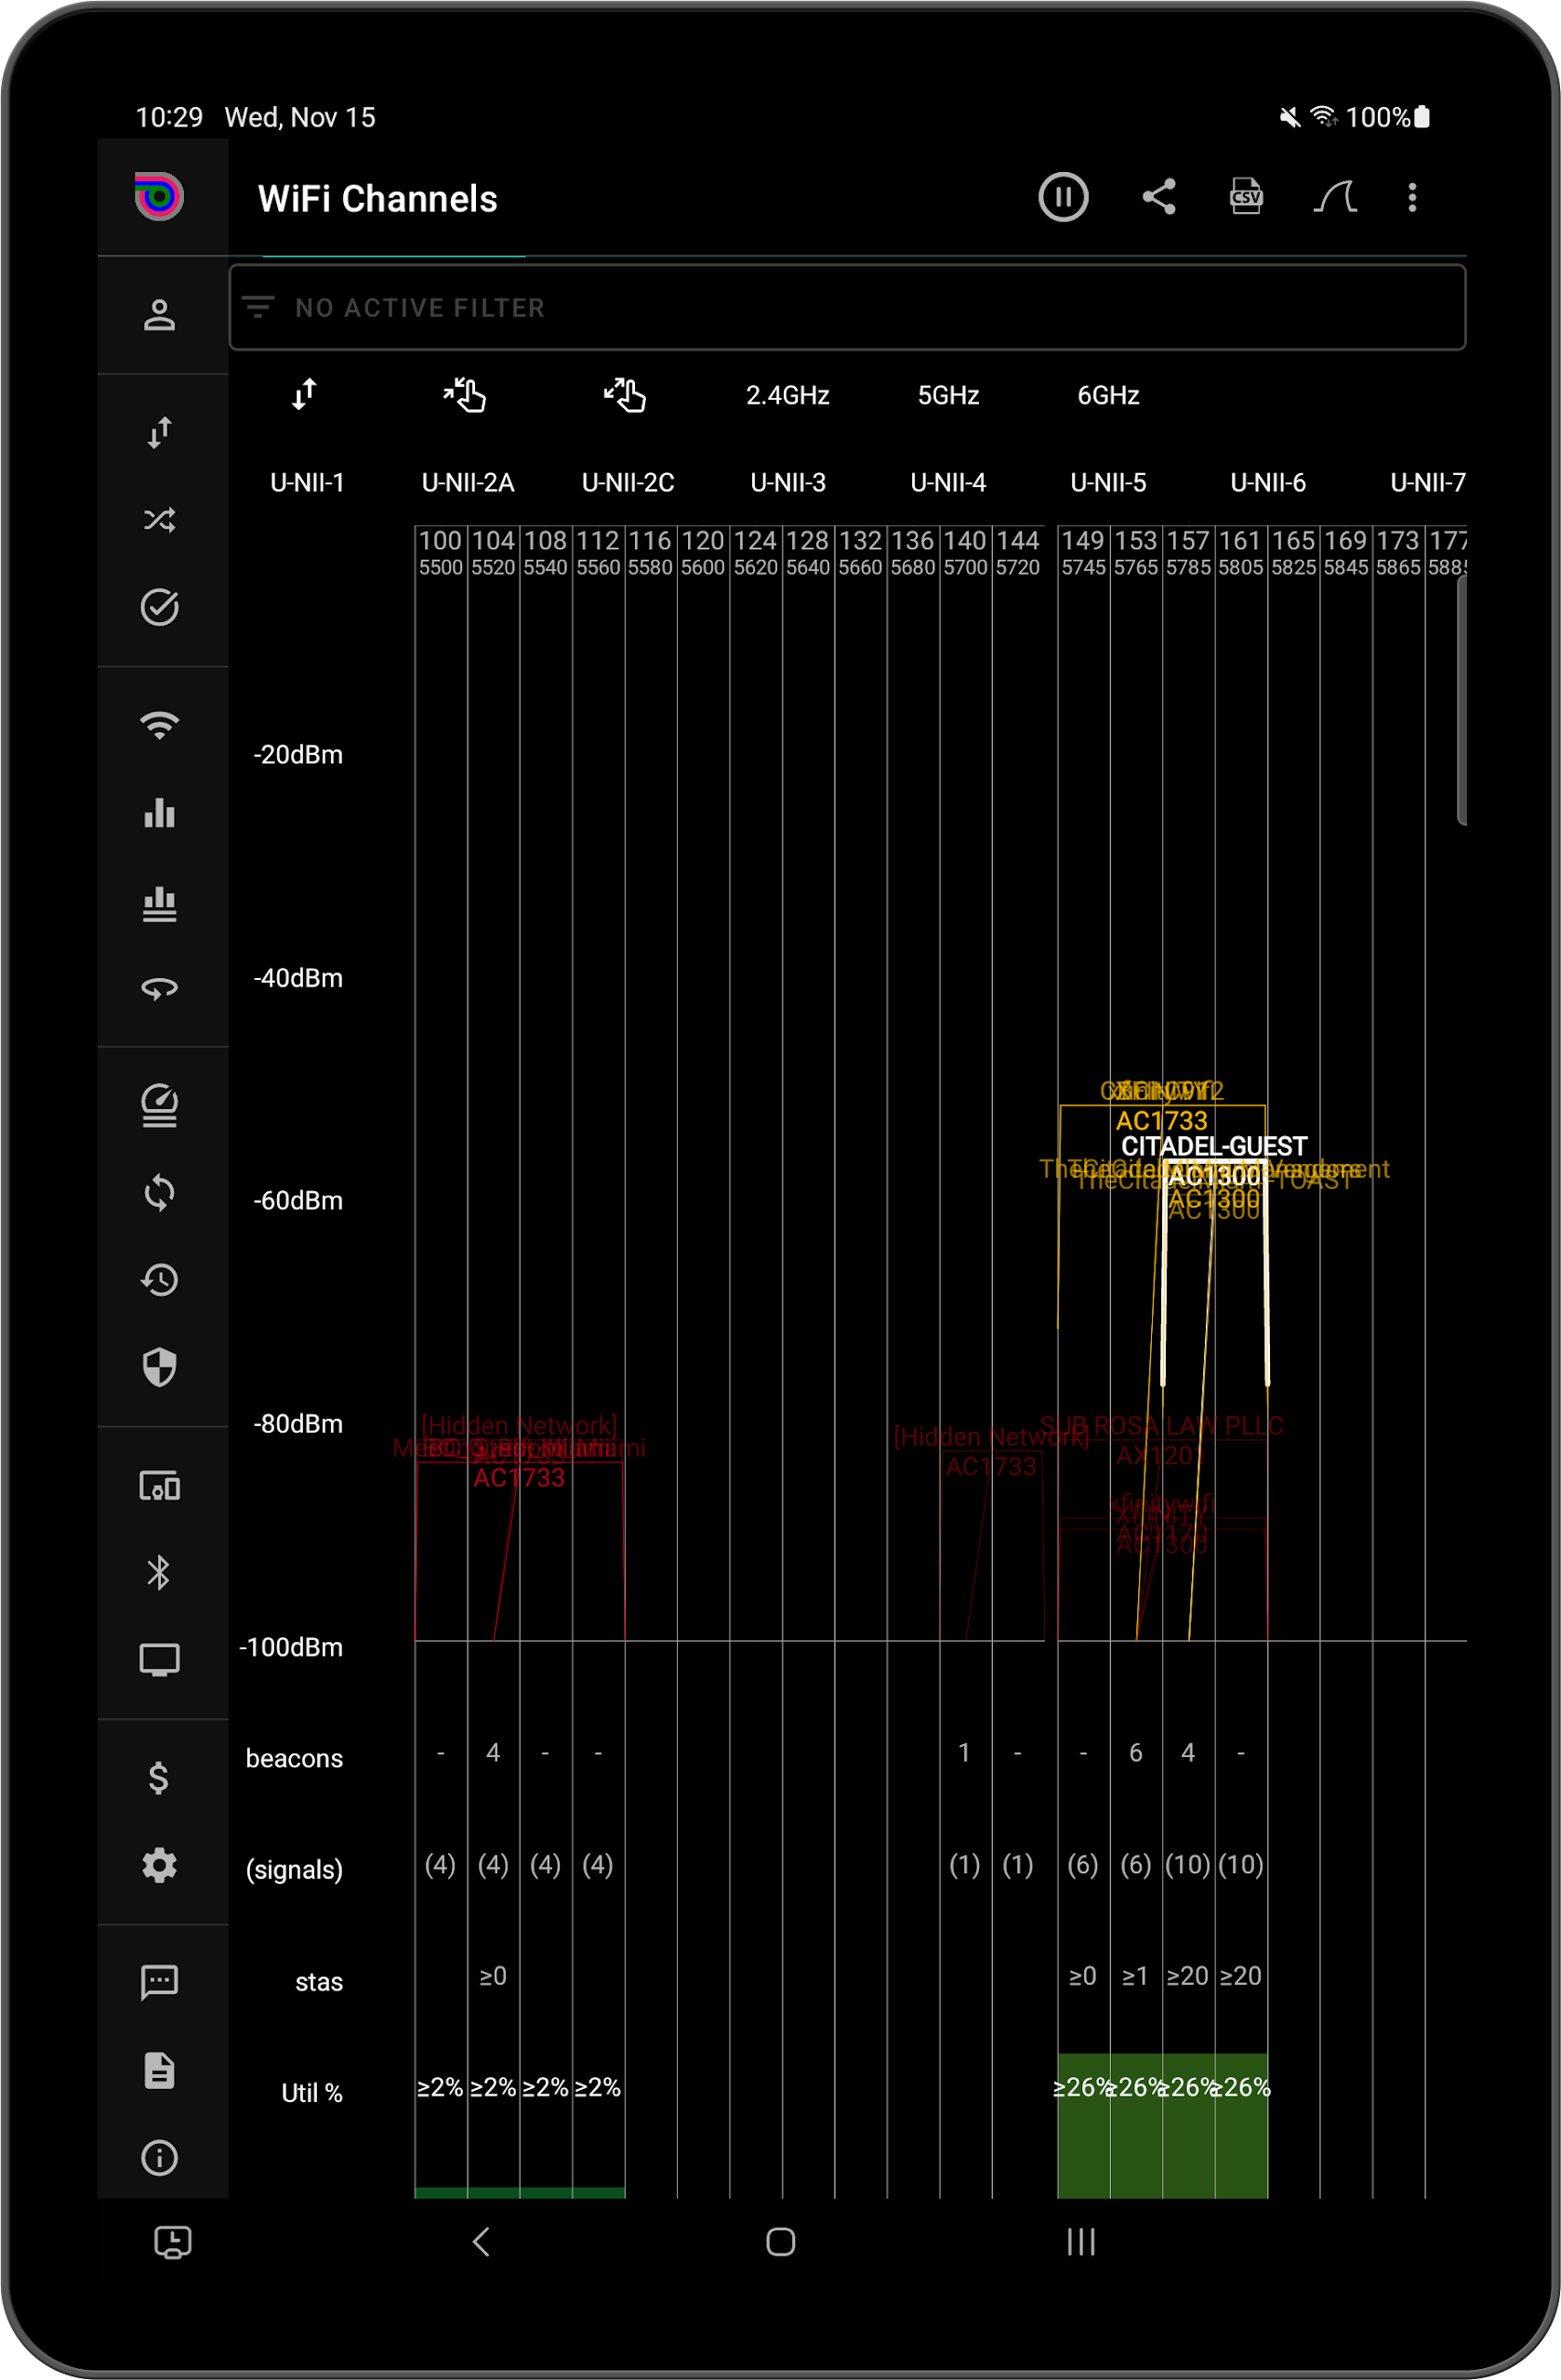Tap the Util % row label

311,2093
